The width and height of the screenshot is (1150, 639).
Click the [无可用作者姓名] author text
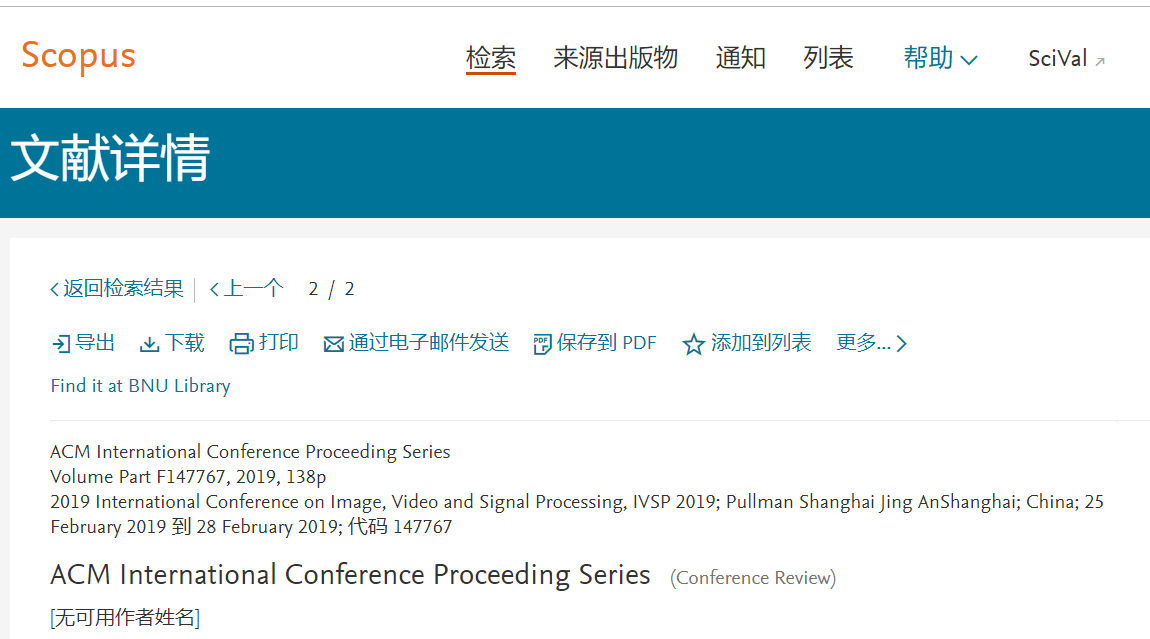click(x=125, y=618)
